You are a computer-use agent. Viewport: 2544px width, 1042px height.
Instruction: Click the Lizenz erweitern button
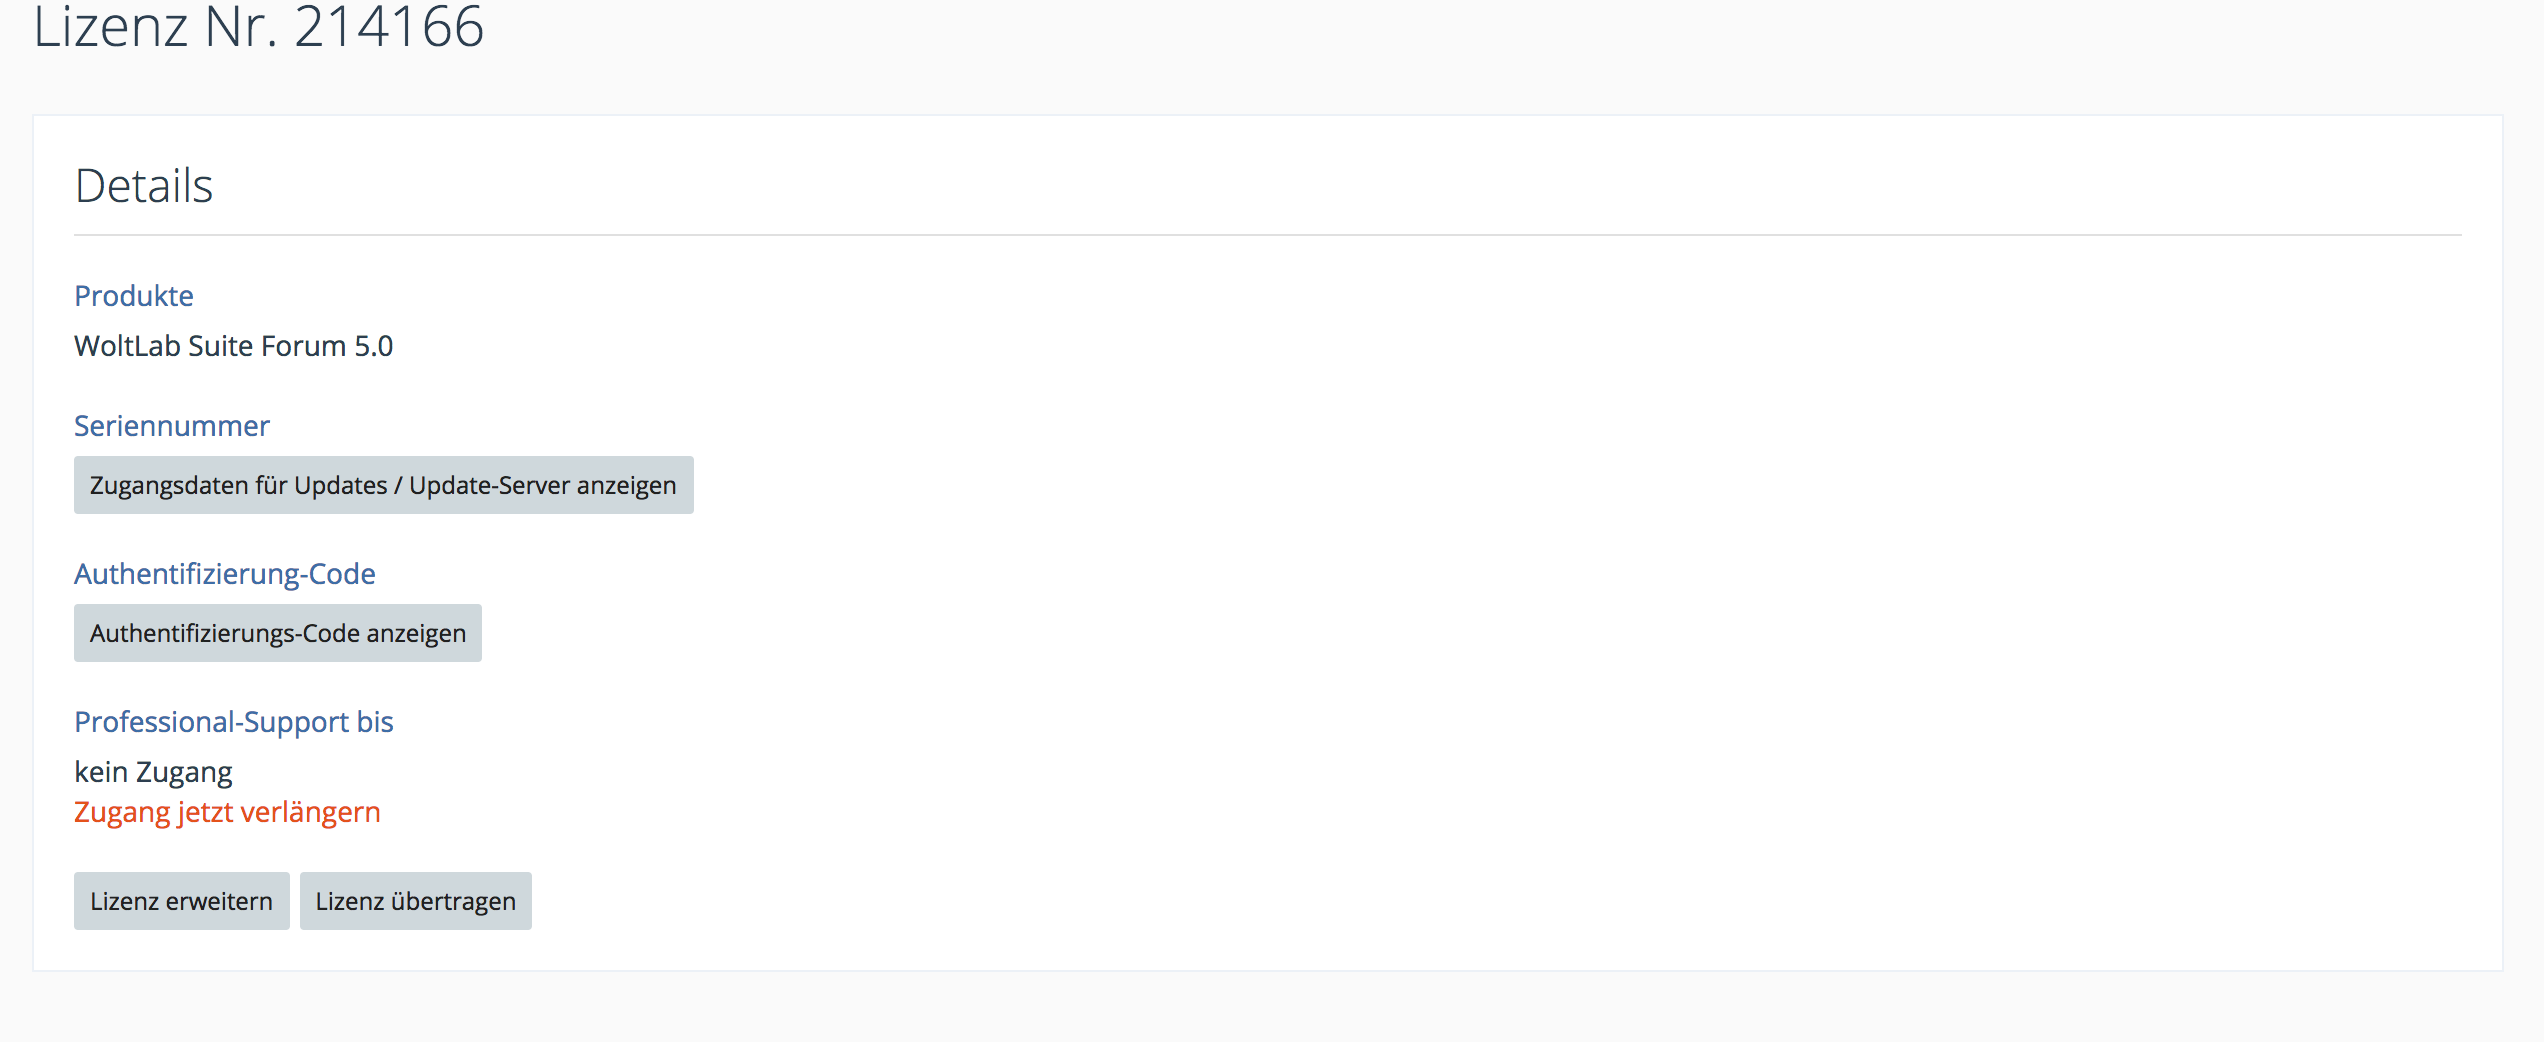tap(181, 901)
